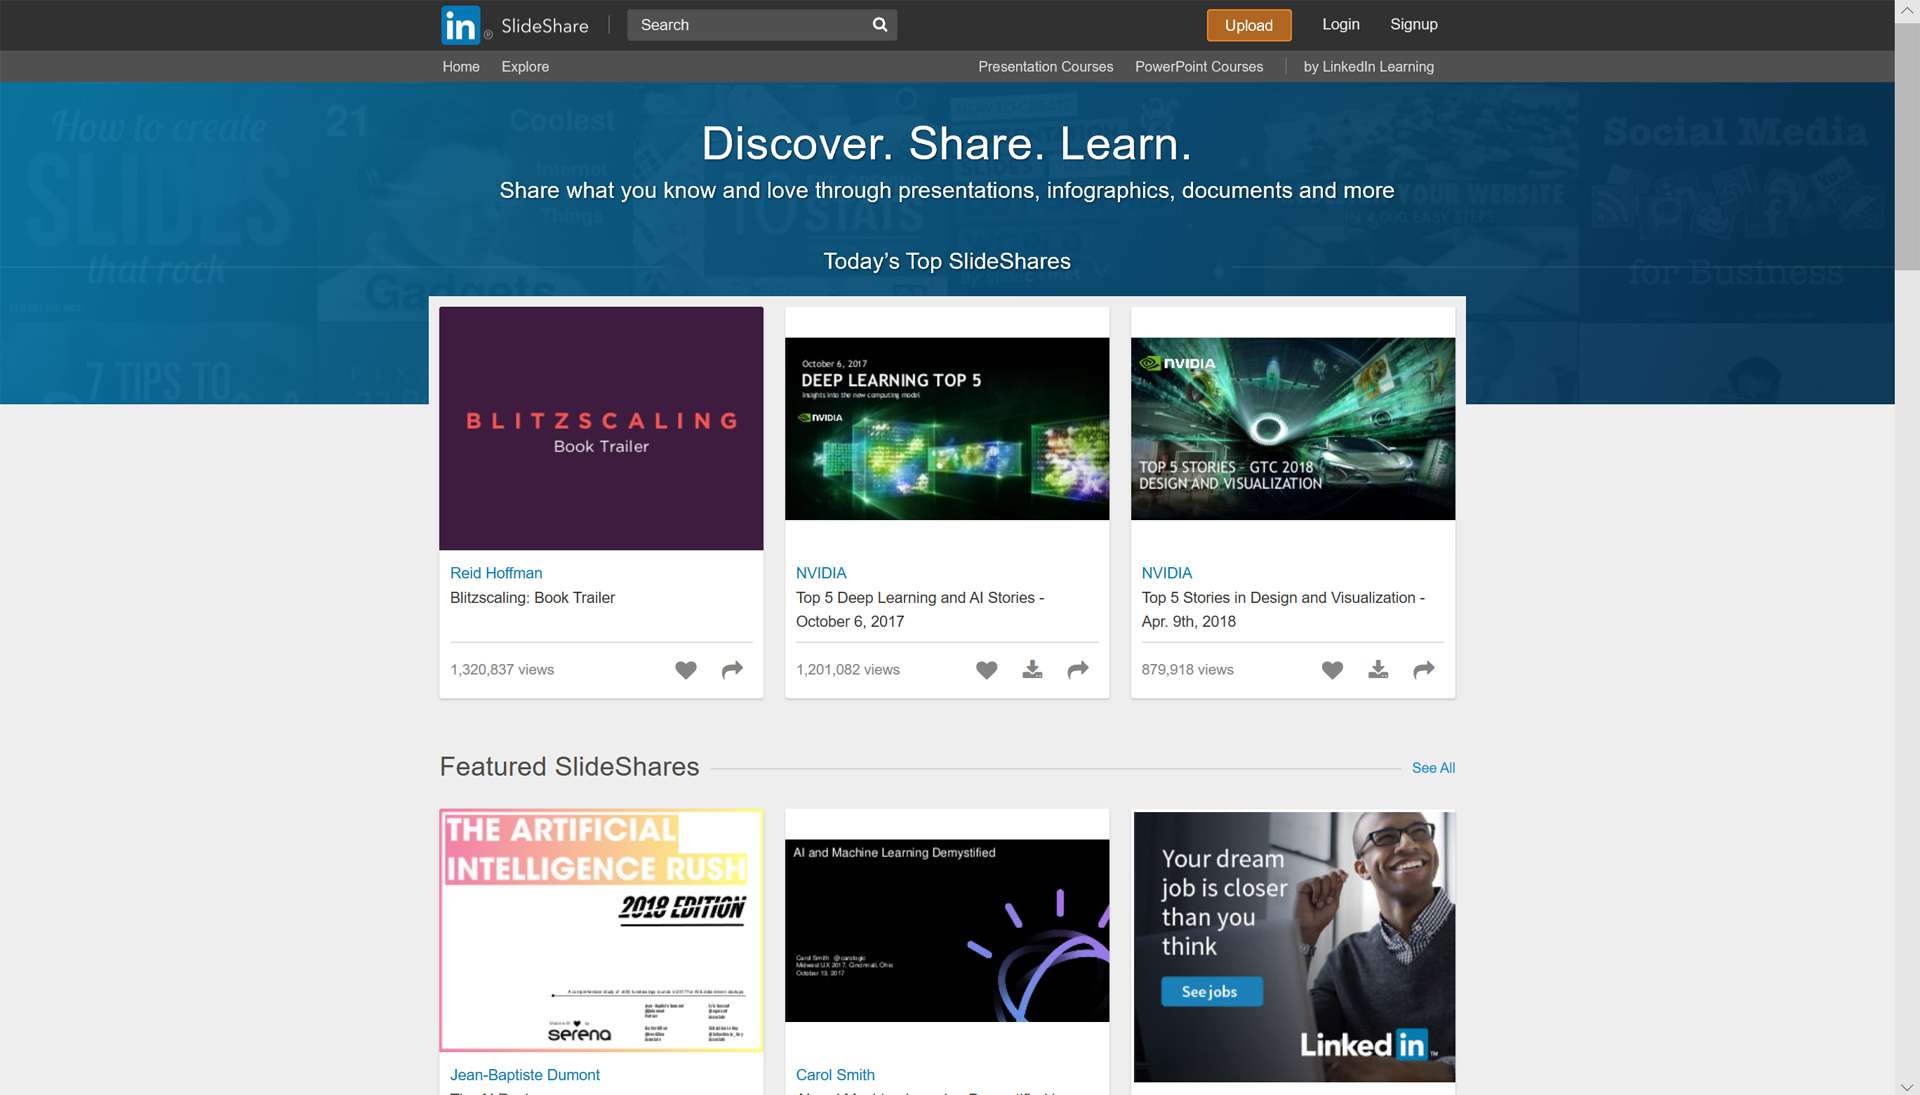
Task: Like the Top 5 Deep Learning slideshare
Action: (x=987, y=670)
